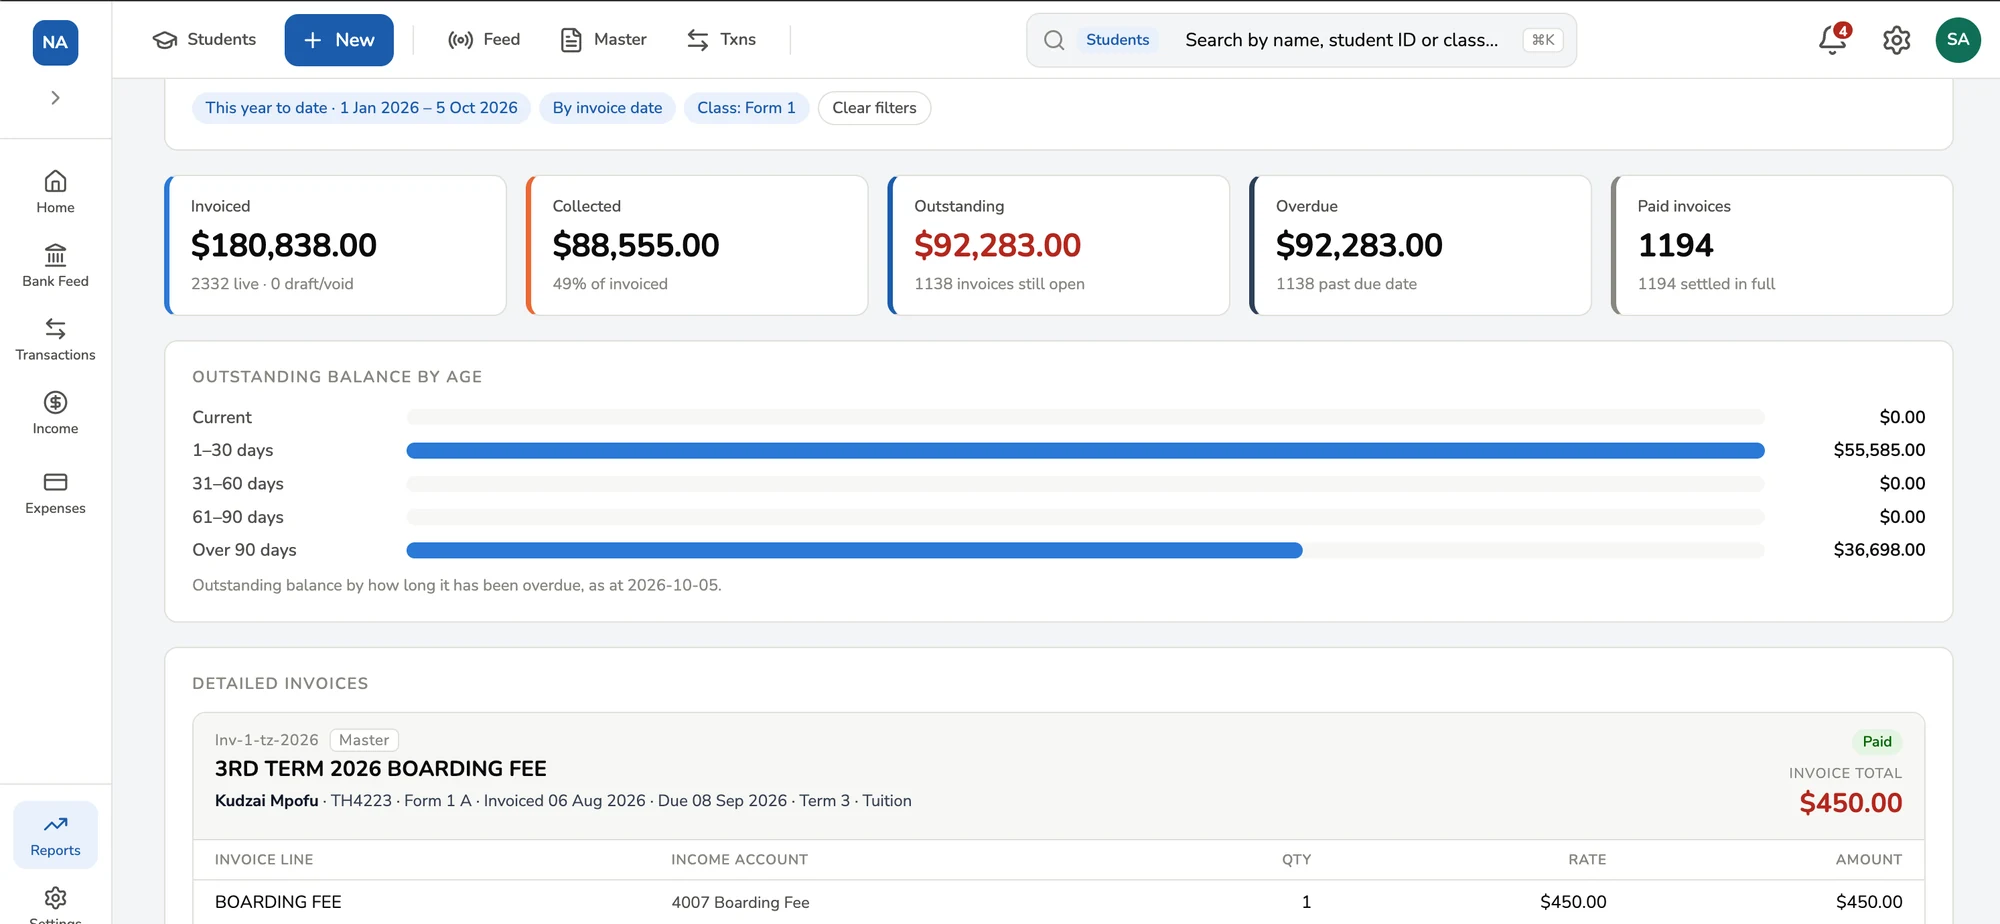Select the Invoiced $180,838.00 card
Screen dimensions: 2000x924
[336, 245]
